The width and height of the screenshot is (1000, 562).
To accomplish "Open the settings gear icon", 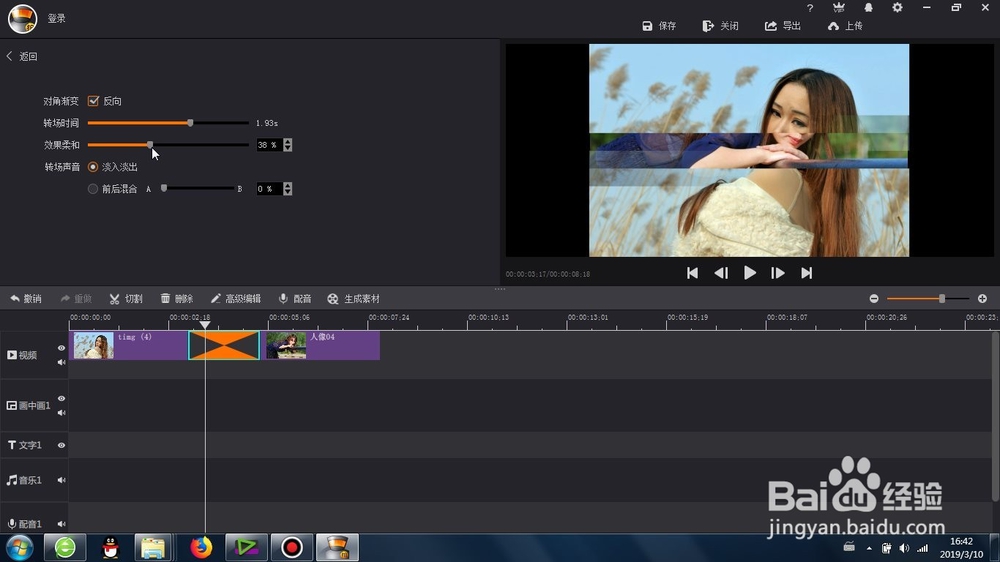I will (x=897, y=8).
